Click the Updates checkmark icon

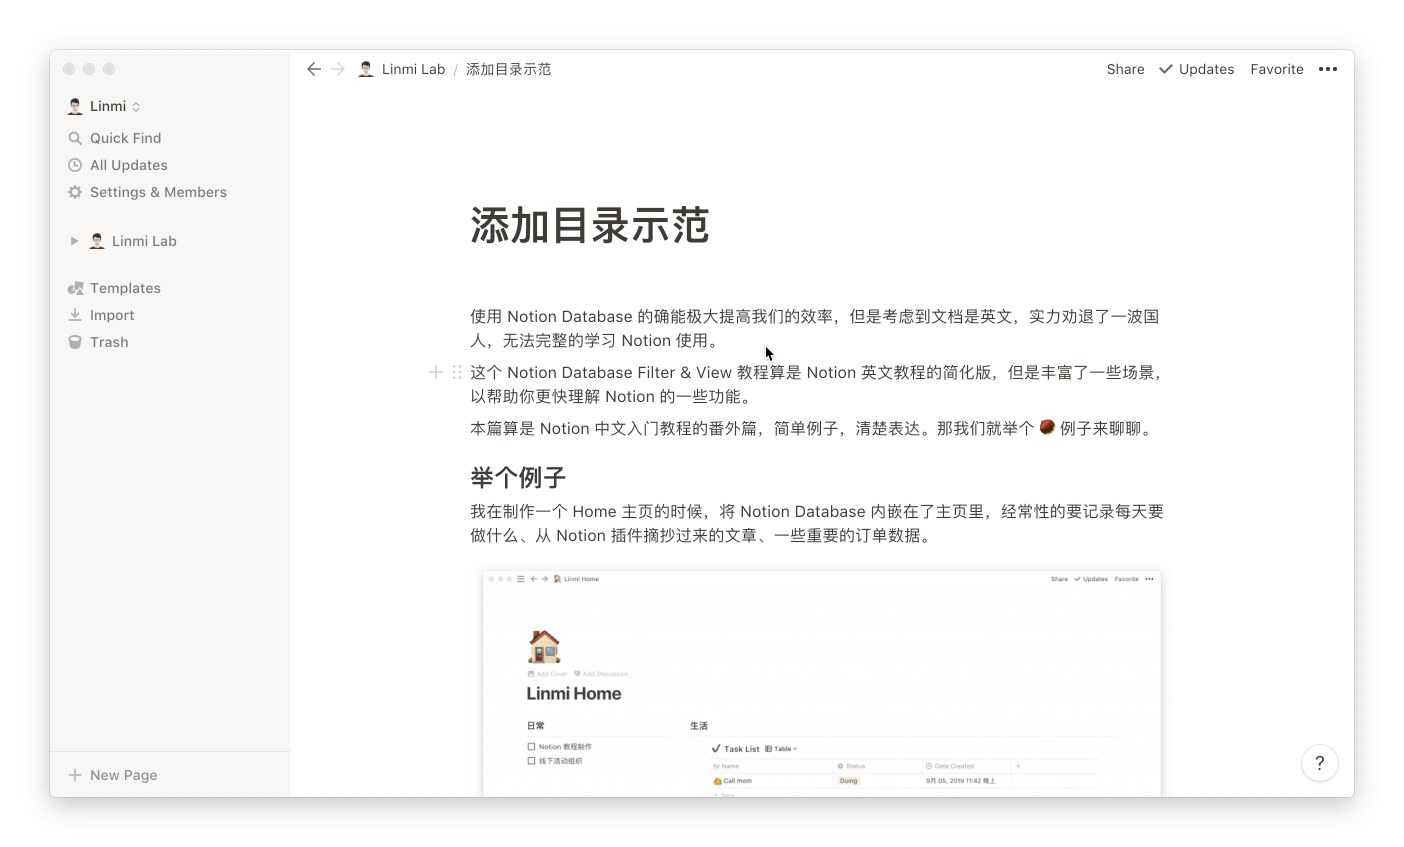1166,69
